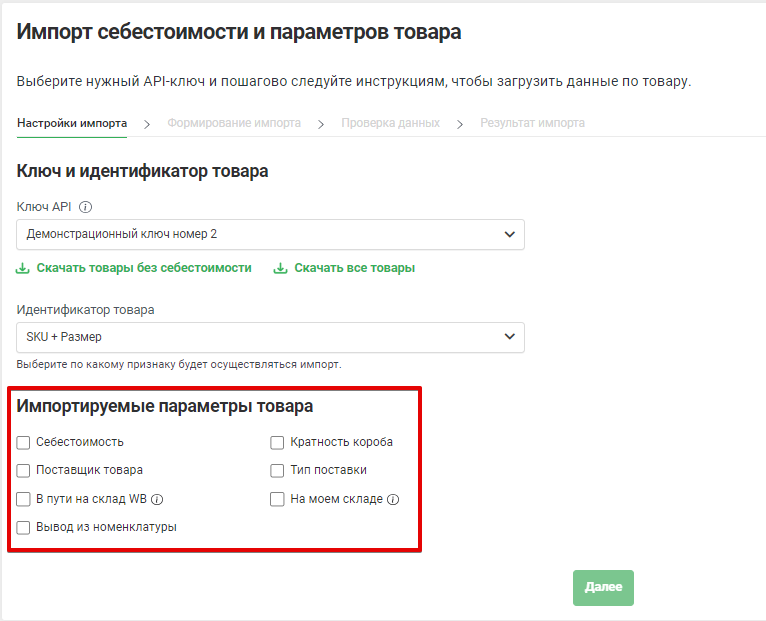This screenshot has height=621, width=766.
Task: Click the info icon next to Ключ API
Action: pyautogui.click(x=85, y=207)
